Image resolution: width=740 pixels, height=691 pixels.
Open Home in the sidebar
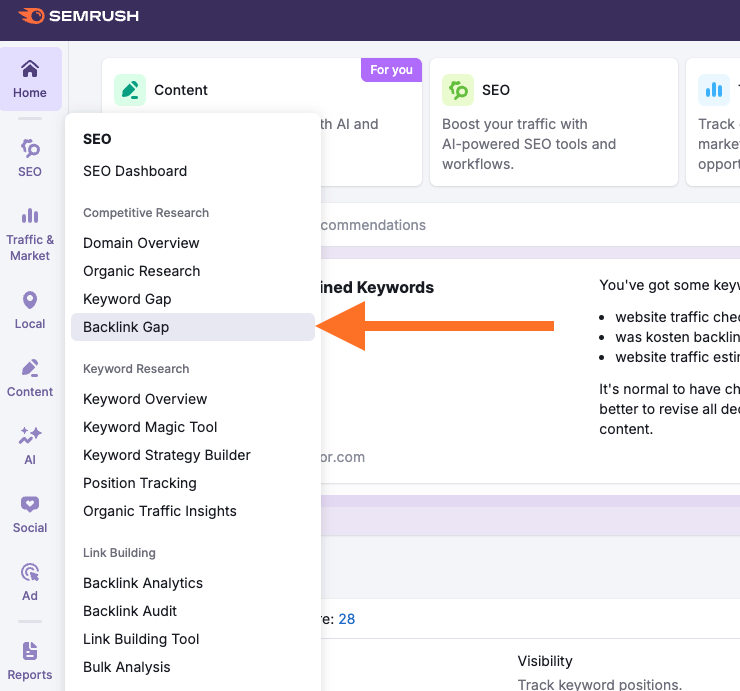[x=30, y=79]
